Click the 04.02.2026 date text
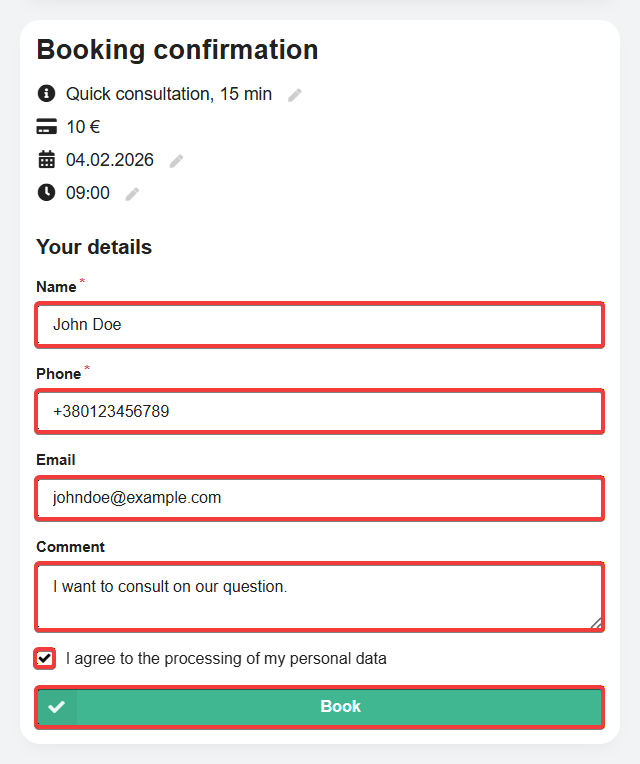Screen dimensions: 640x764 pos(110,160)
